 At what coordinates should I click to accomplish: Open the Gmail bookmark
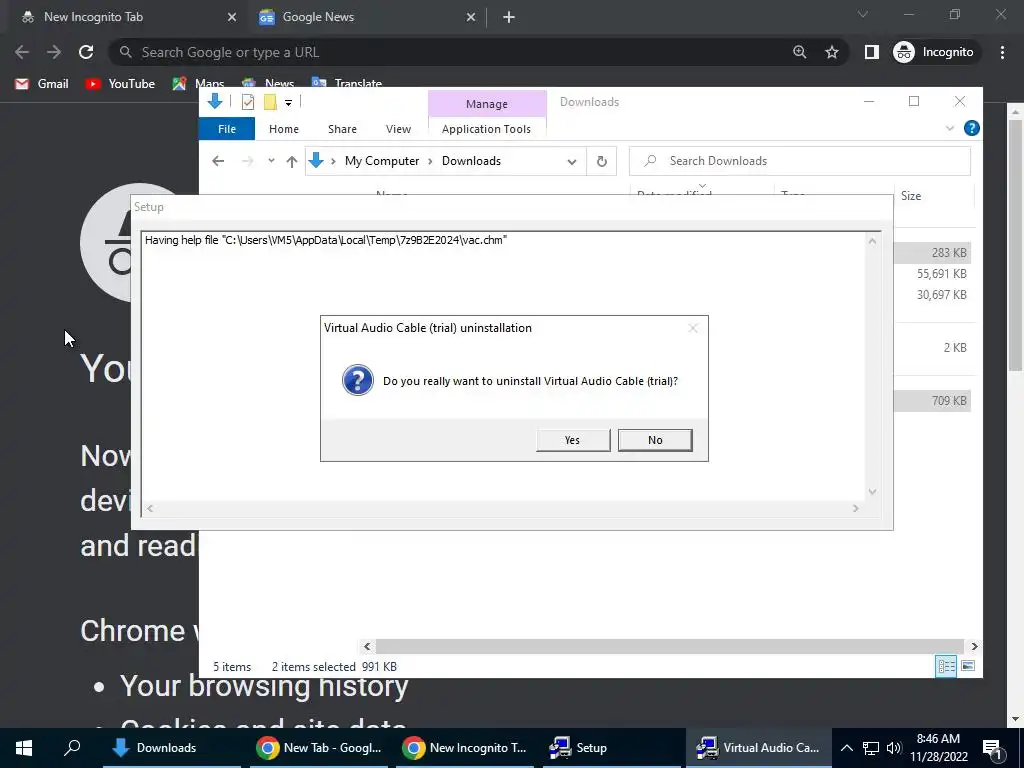(x=42, y=84)
